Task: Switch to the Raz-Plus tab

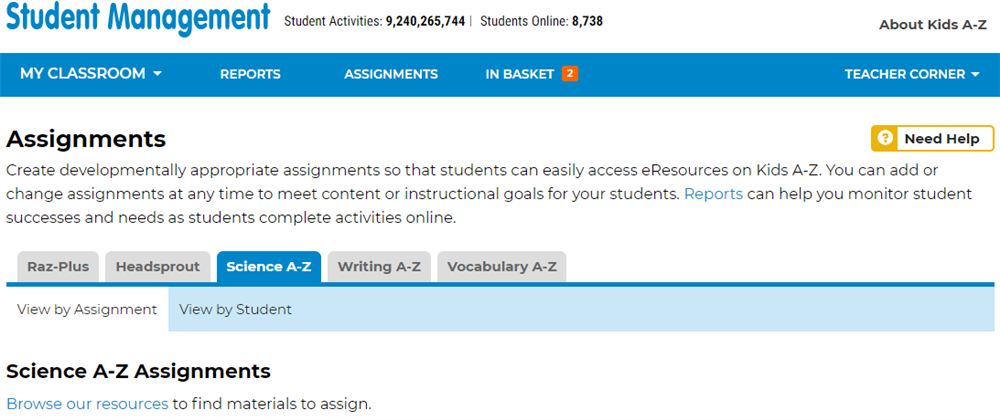Action: [x=58, y=267]
